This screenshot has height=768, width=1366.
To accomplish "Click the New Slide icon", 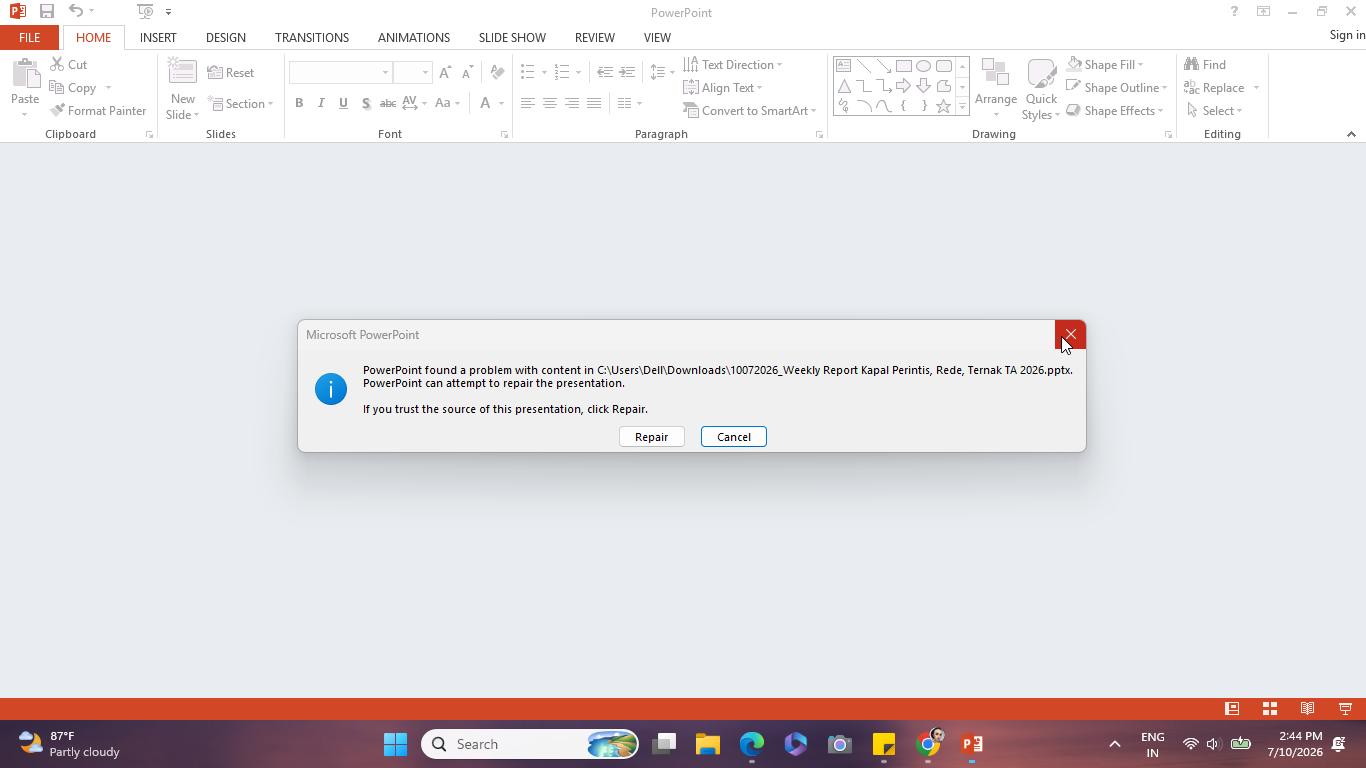I will (182, 72).
